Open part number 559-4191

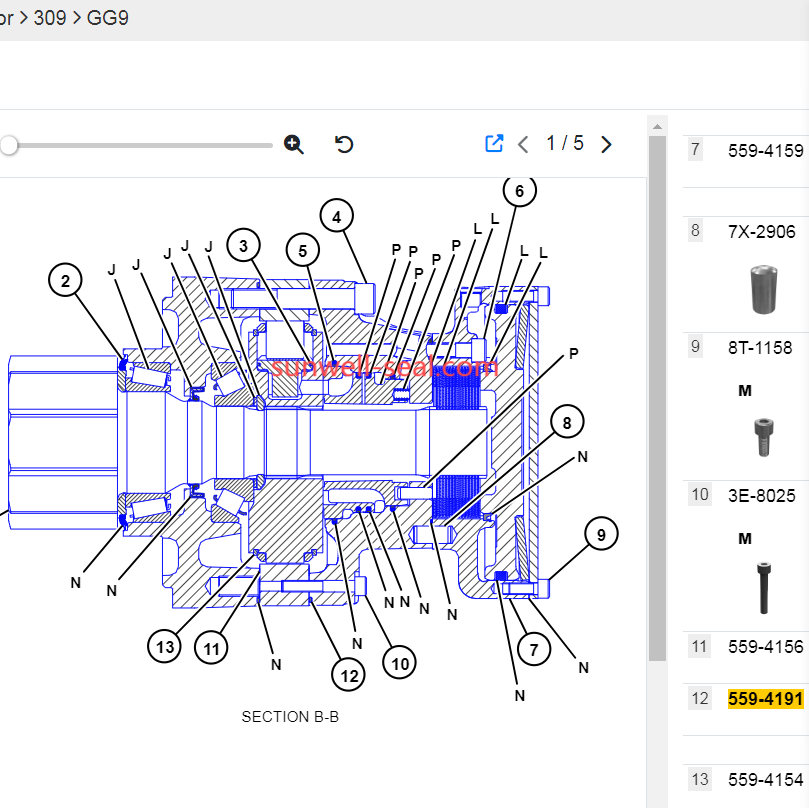click(765, 699)
